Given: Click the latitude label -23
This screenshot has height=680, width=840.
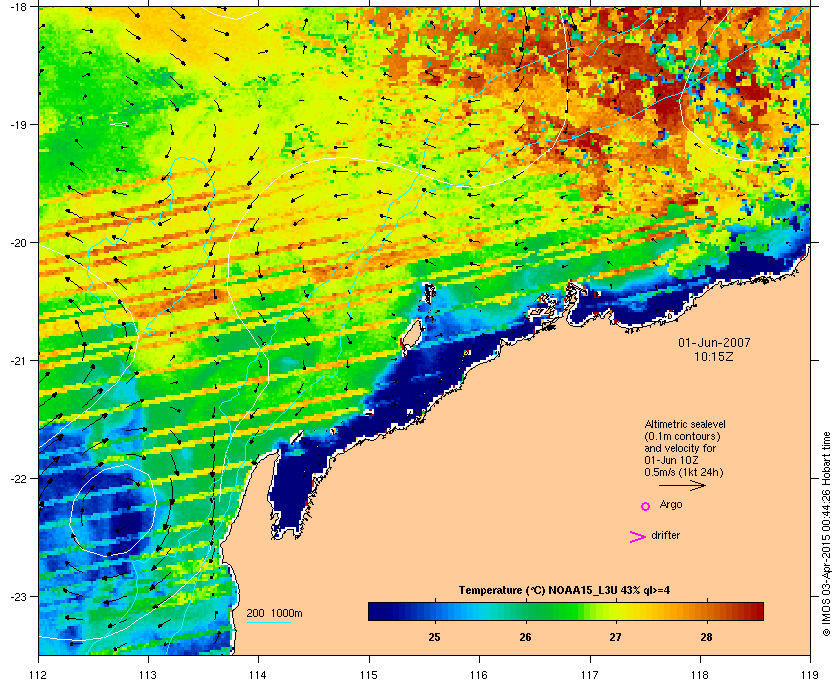Looking at the screenshot, I should 18,596.
